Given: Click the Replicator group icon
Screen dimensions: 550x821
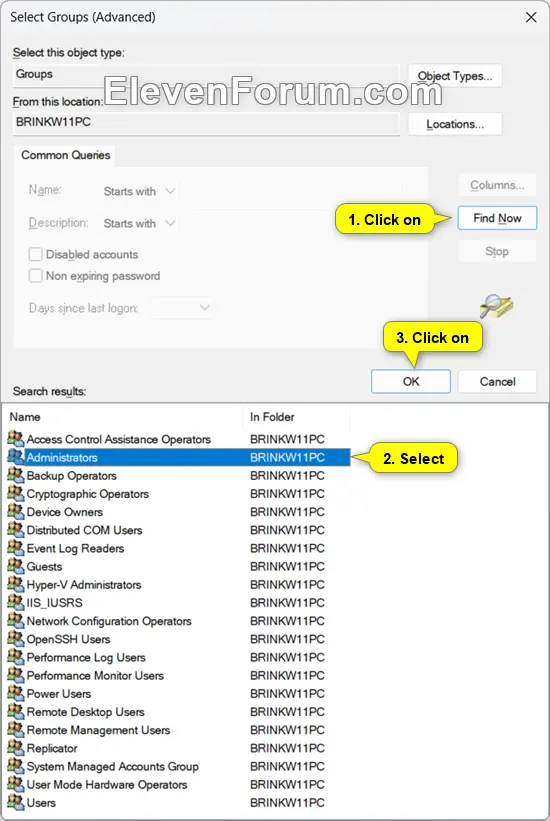Looking at the screenshot, I should [x=16, y=748].
